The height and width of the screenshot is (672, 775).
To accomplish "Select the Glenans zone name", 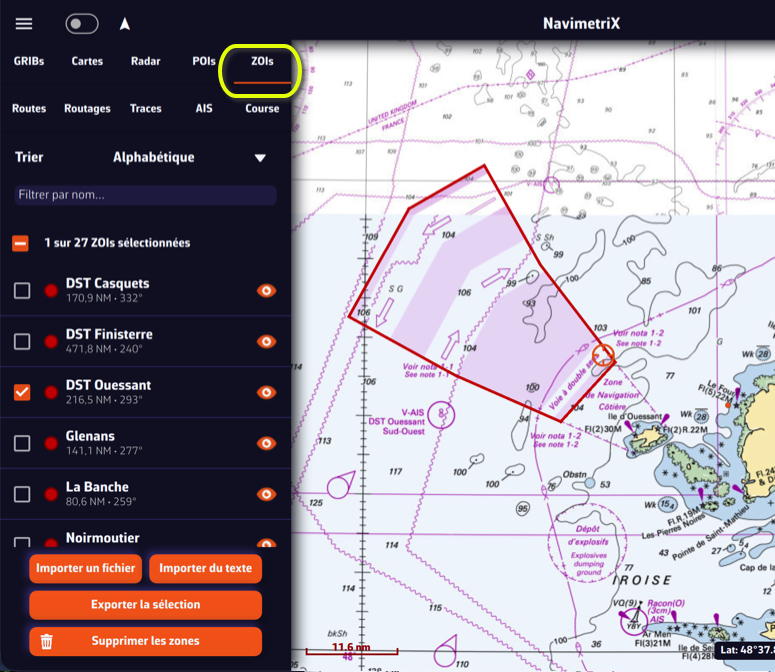I will point(90,436).
